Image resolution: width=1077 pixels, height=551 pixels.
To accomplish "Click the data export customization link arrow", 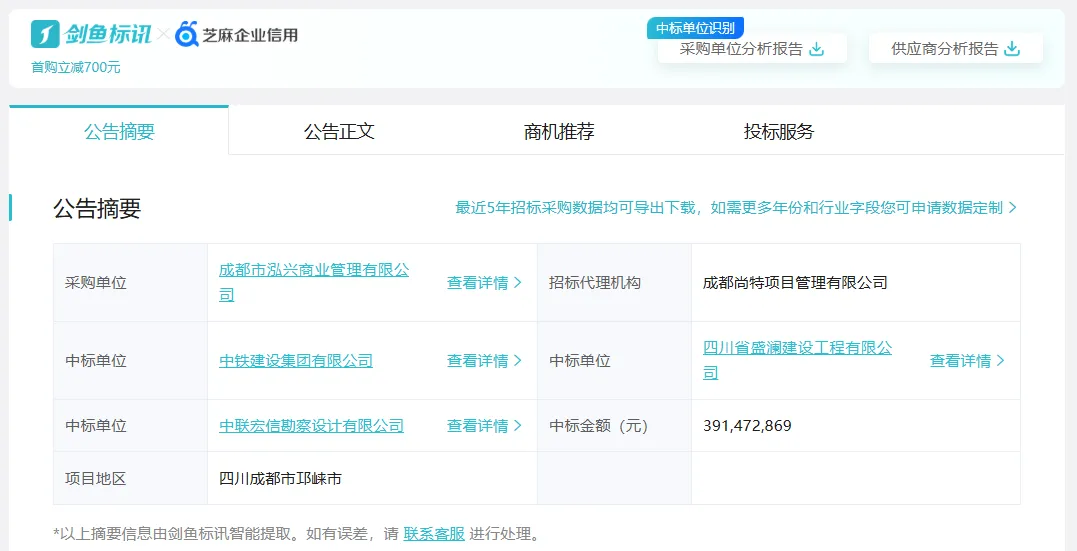I will 1012,208.
